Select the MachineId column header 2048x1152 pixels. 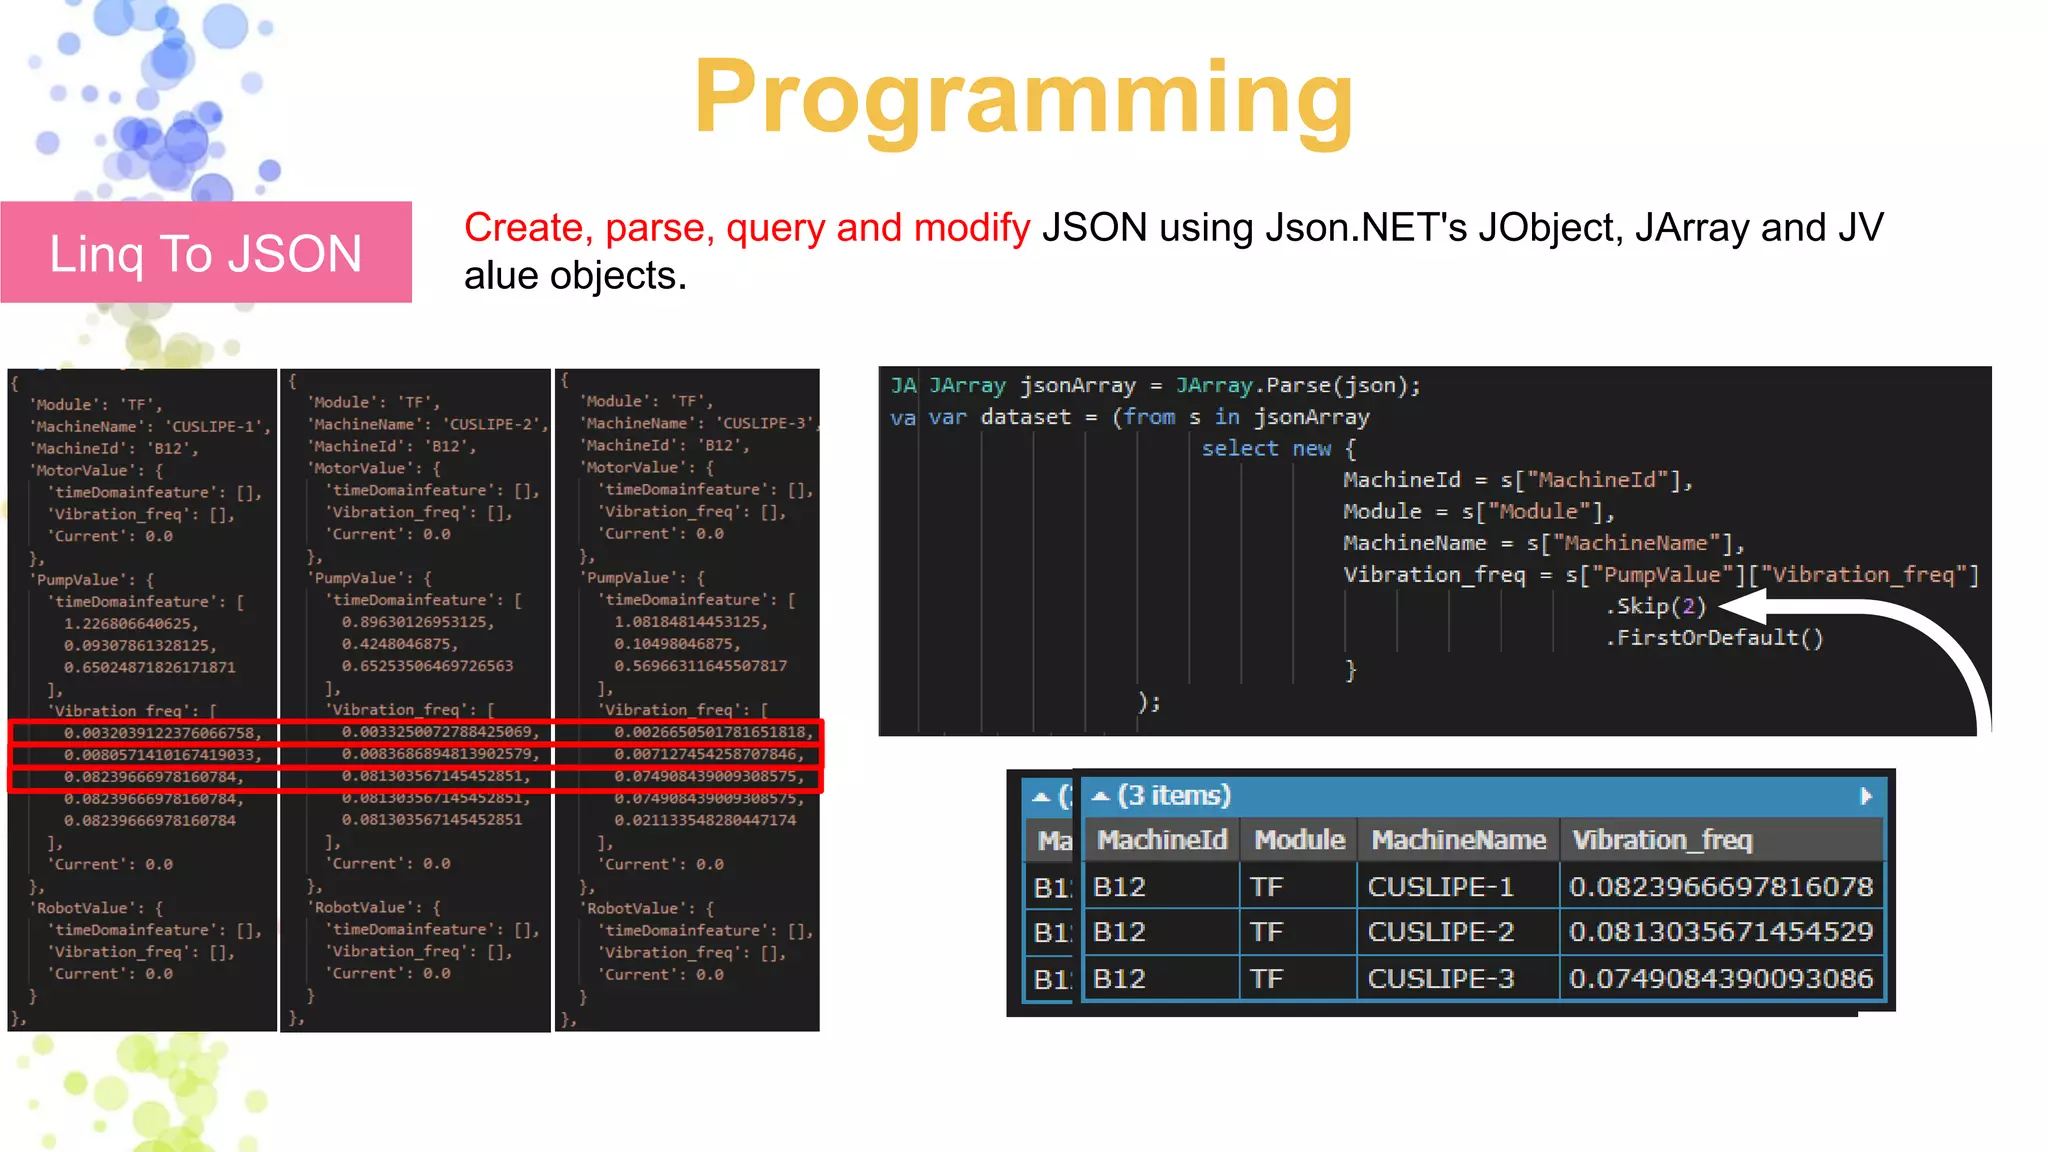click(1162, 840)
